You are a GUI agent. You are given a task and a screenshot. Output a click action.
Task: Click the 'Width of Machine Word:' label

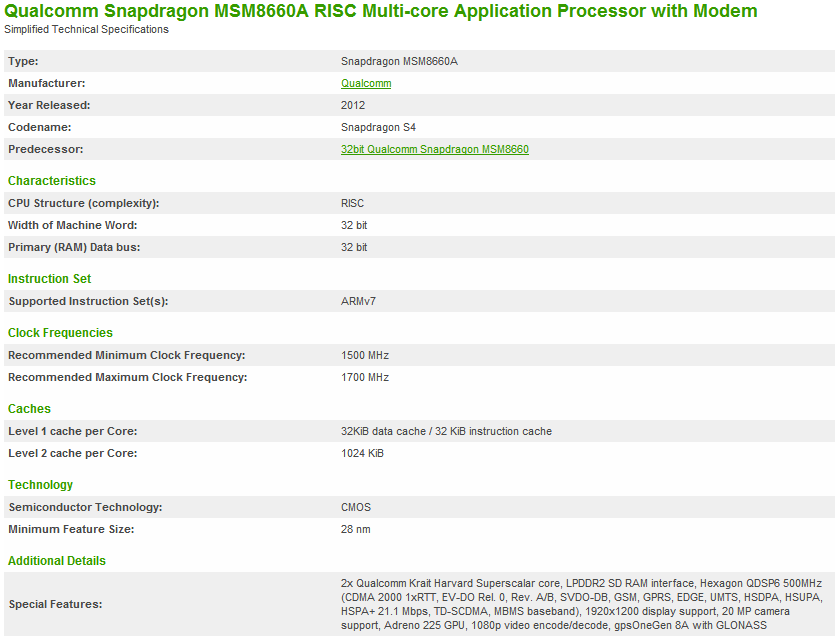72,225
